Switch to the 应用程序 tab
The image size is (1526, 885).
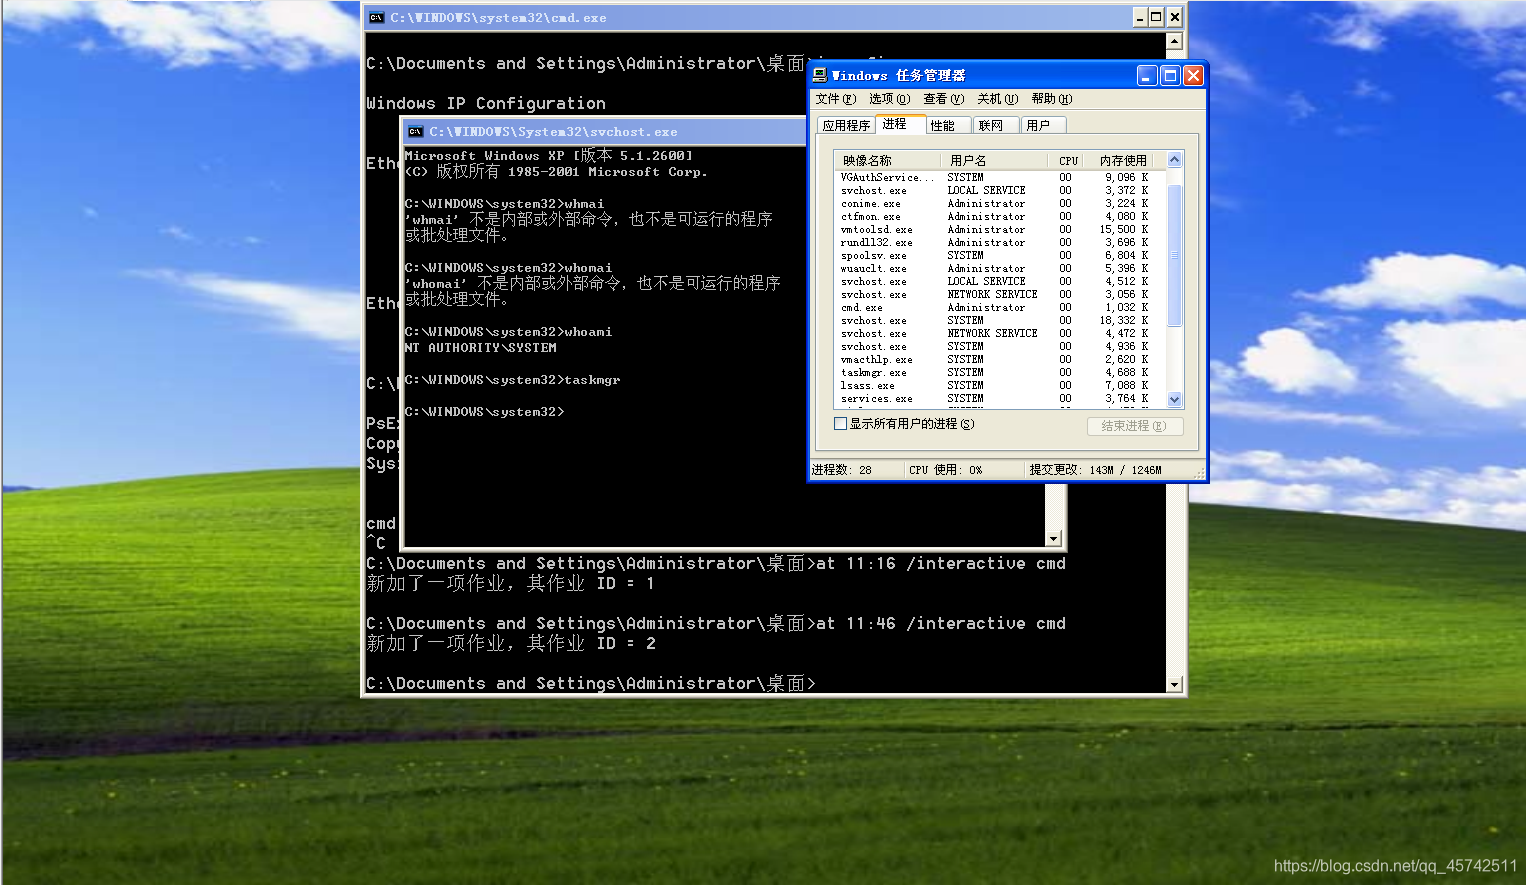pos(846,125)
